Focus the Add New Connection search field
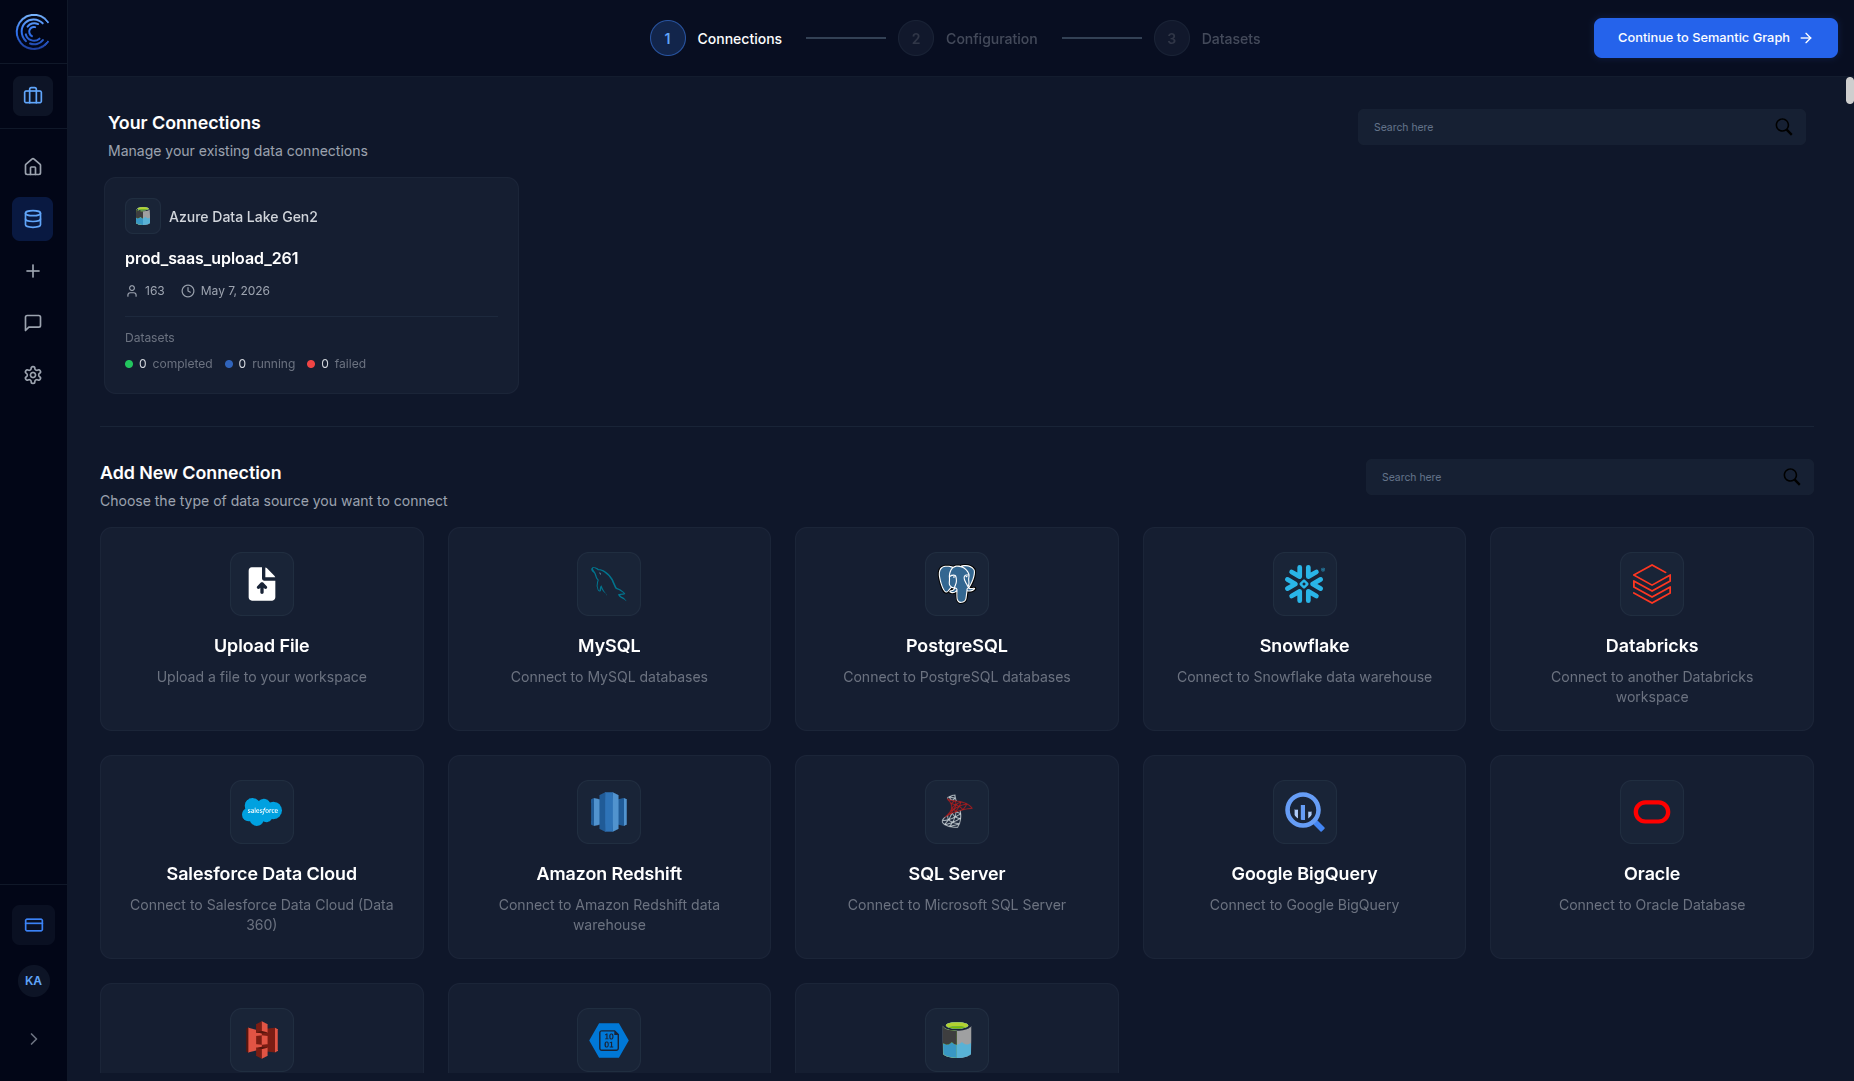This screenshot has height=1081, width=1854. 1590,477
